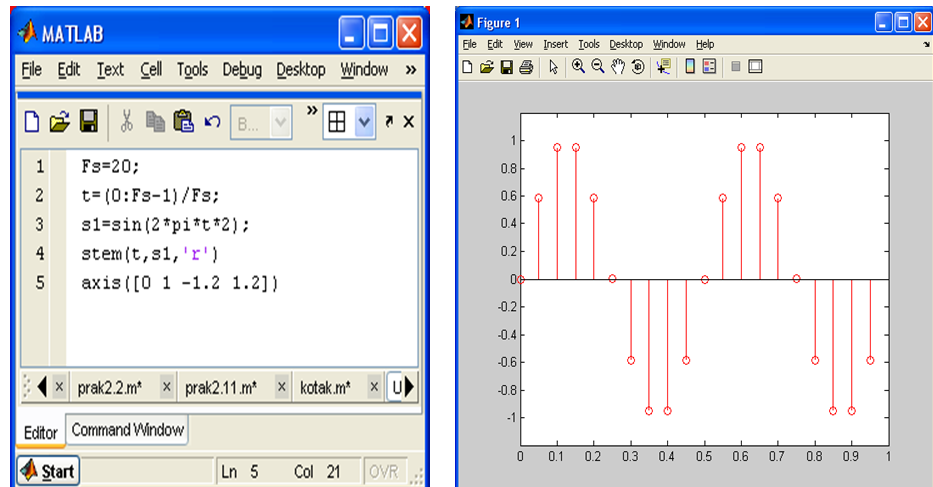This screenshot has height=487, width=933.
Task: Toggle the OVR overwrite indicator in status bar
Action: pyautogui.click(x=384, y=472)
